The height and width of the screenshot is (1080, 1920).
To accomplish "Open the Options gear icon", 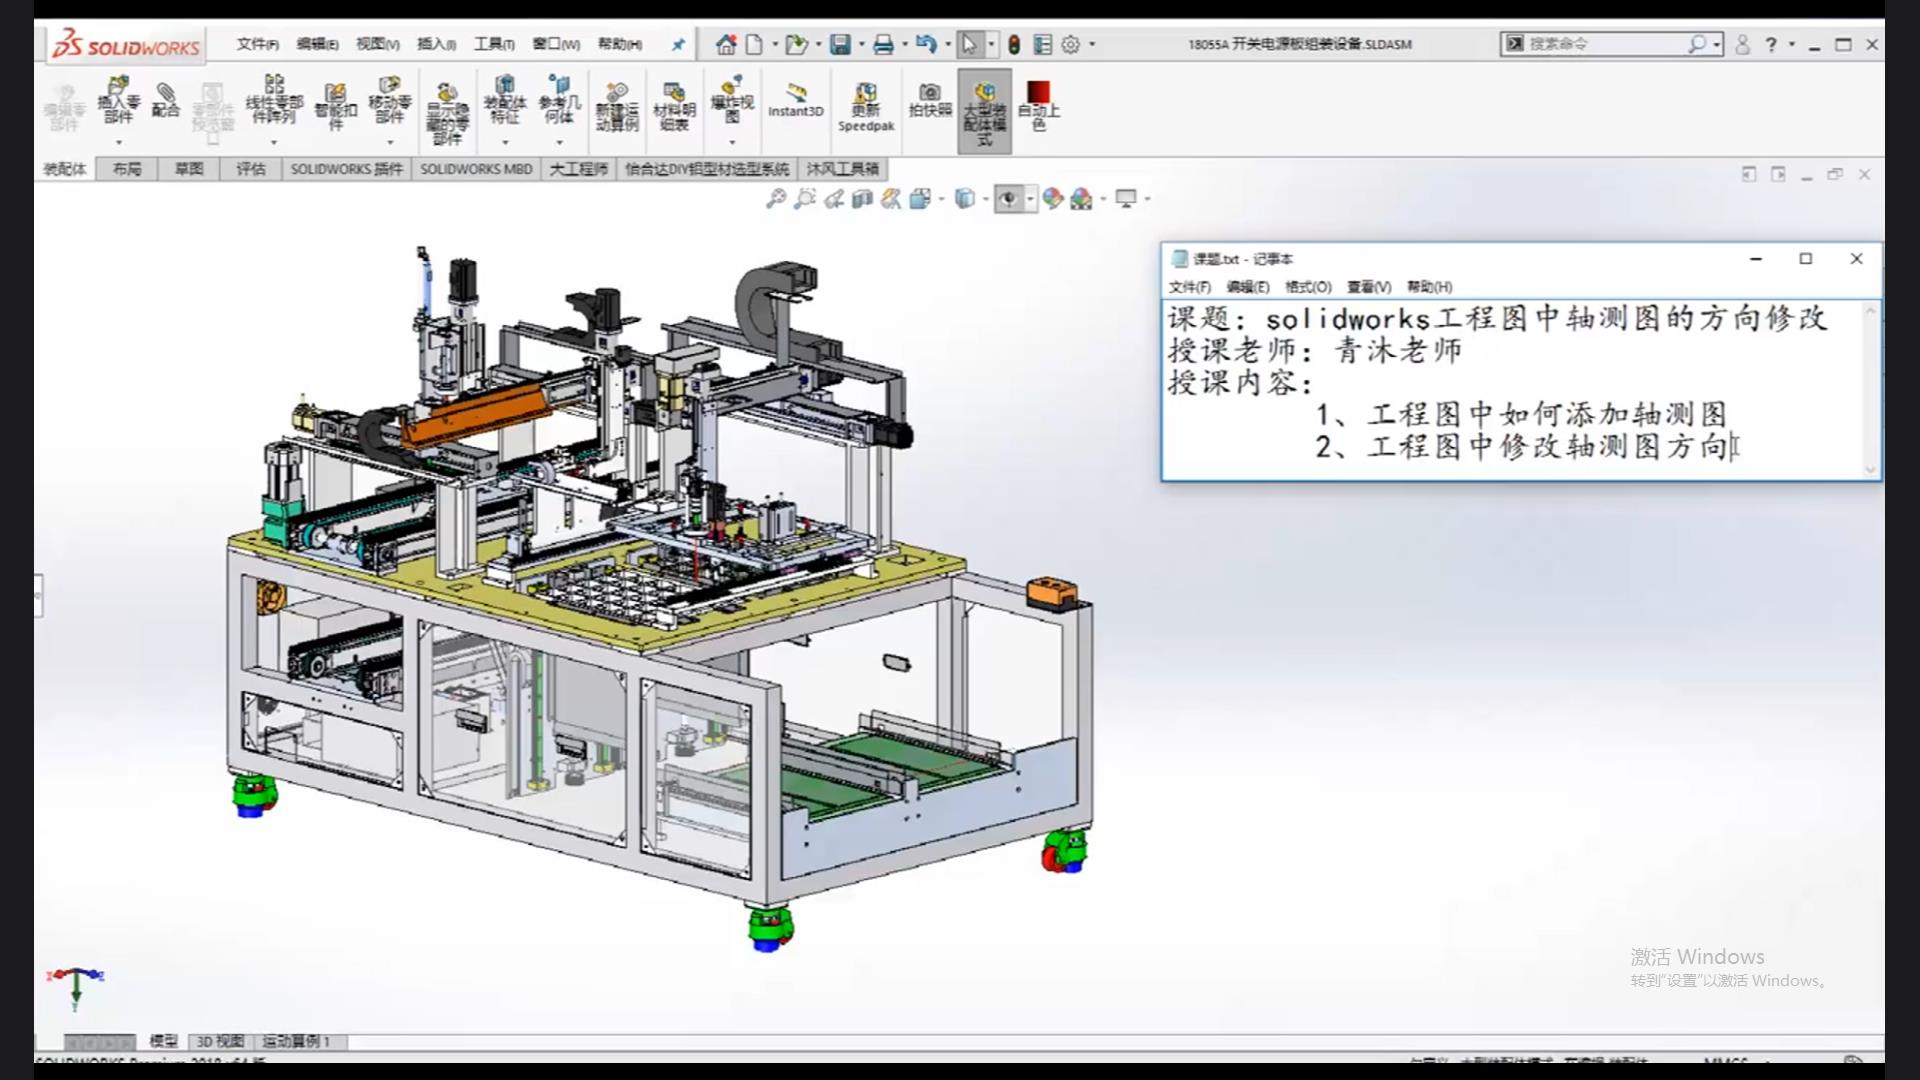I will coord(1071,44).
